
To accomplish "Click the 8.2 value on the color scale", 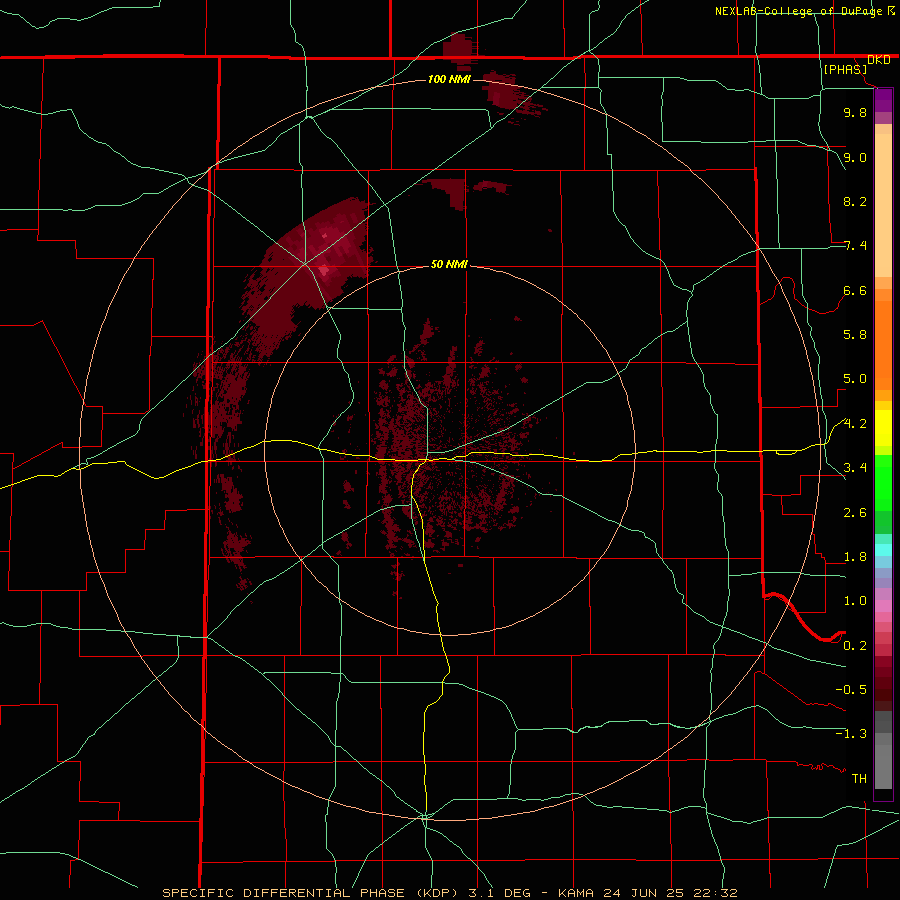I will click(x=855, y=201).
